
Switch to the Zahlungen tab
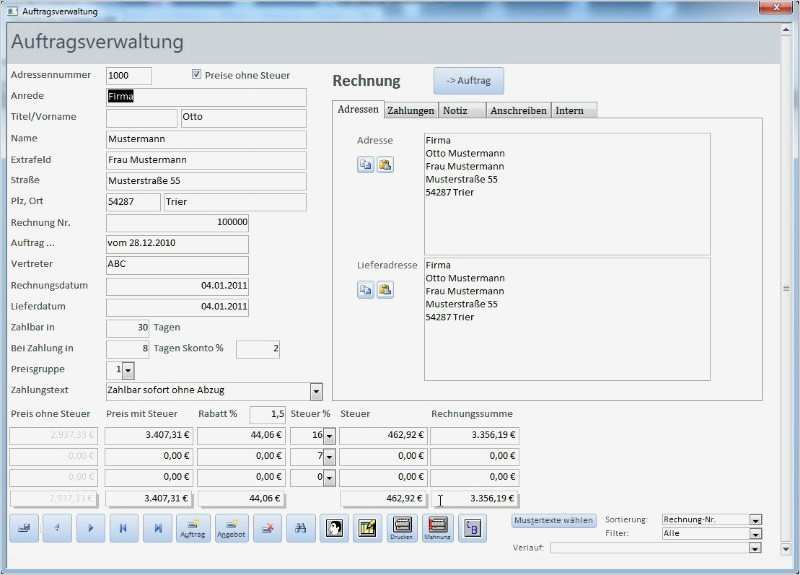point(411,111)
